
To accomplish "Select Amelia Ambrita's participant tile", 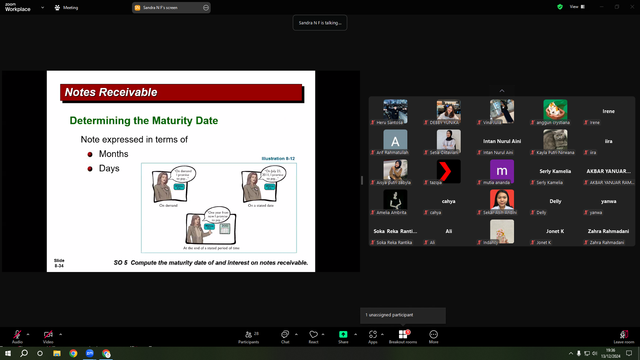I will [395, 202].
